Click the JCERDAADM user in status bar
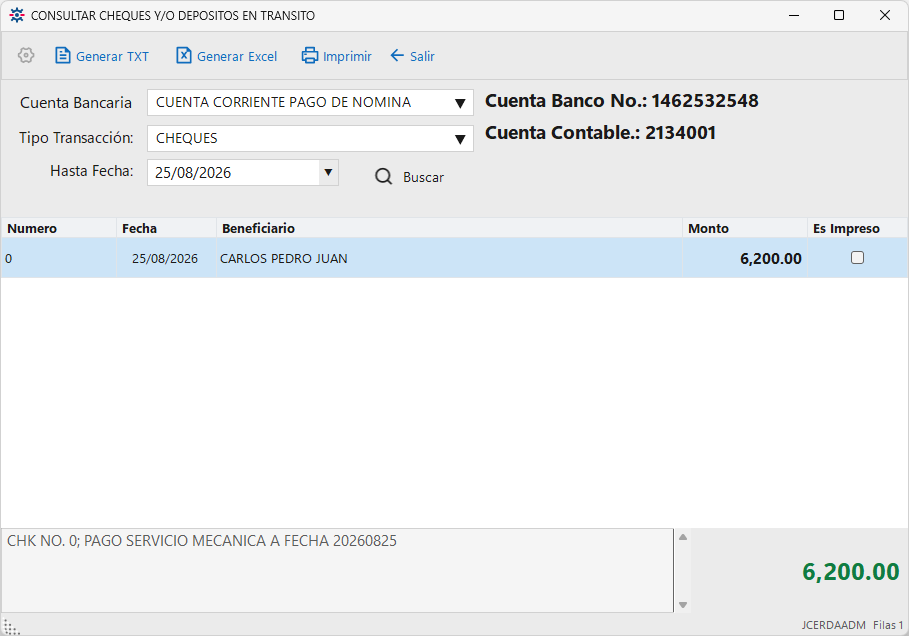Screen dimensions: 909x636 [x=834, y=625]
